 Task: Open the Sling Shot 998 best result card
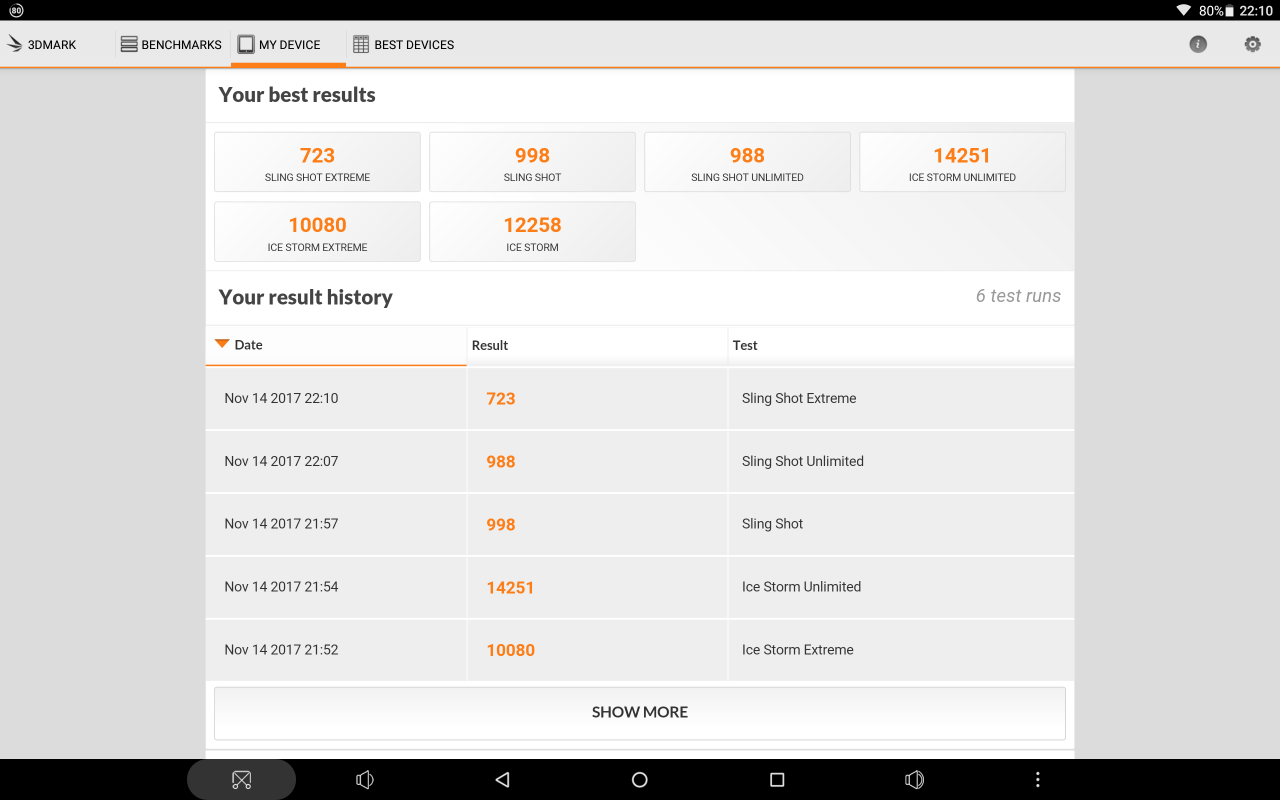click(532, 162)
